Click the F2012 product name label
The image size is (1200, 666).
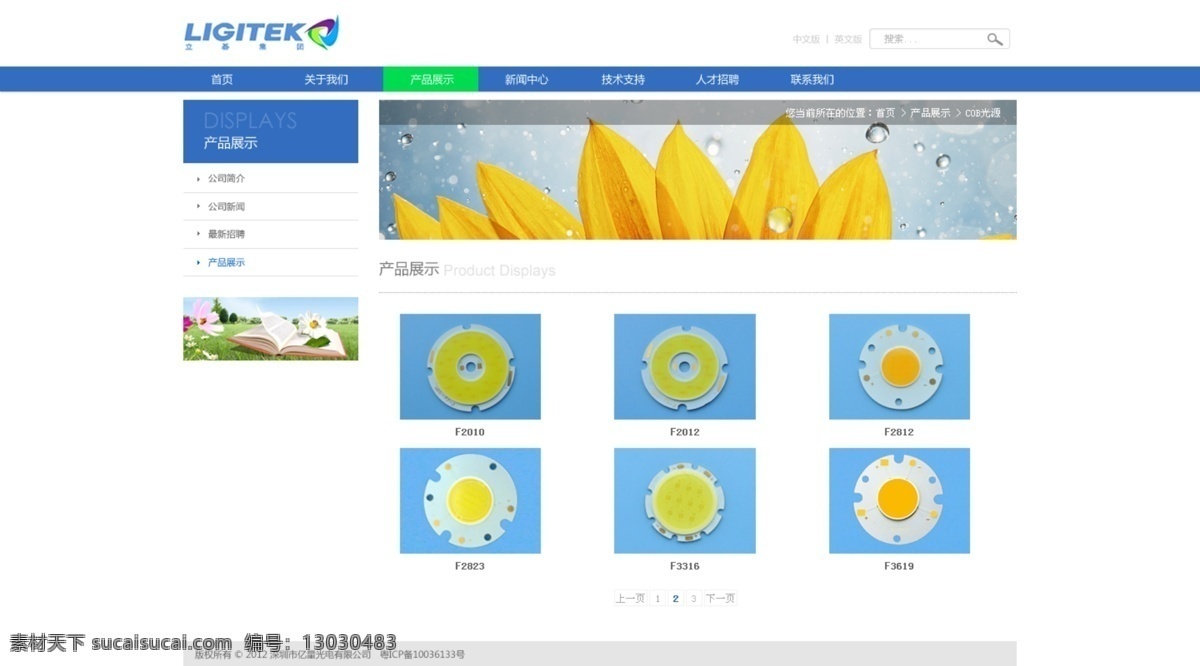tap(685, 432)
